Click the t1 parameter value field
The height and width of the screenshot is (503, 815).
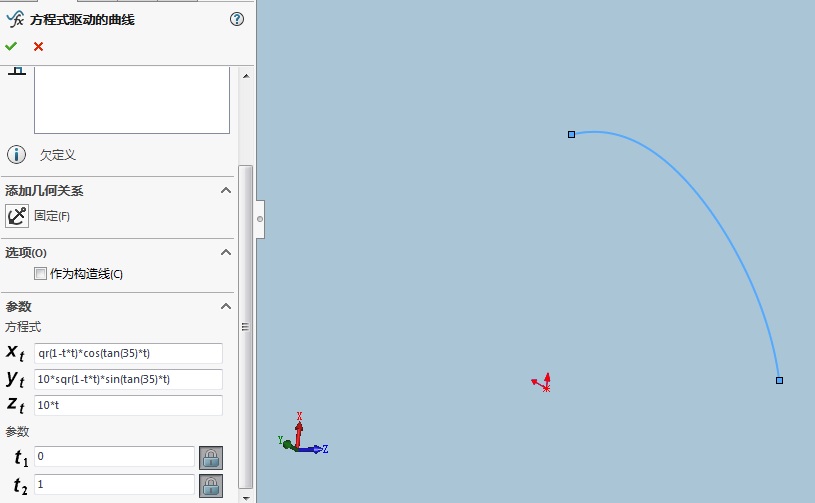pyautogui.click(x=114, y=456)
